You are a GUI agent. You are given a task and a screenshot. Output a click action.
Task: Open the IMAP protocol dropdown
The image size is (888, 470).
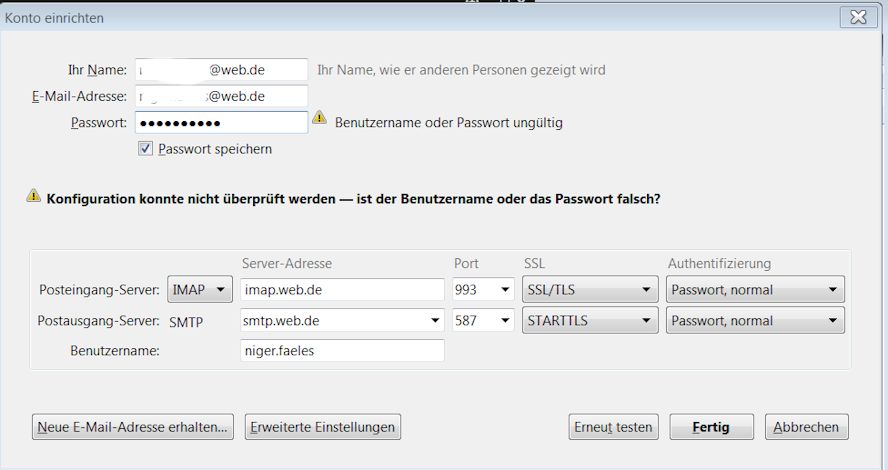(200, 290)
